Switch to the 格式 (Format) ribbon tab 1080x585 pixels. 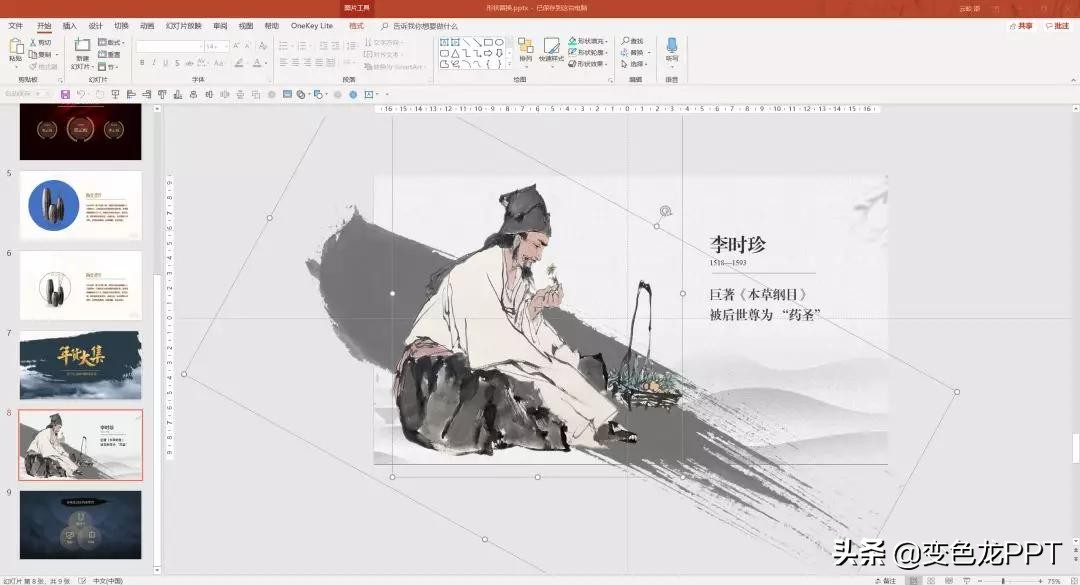click(357, 26)
